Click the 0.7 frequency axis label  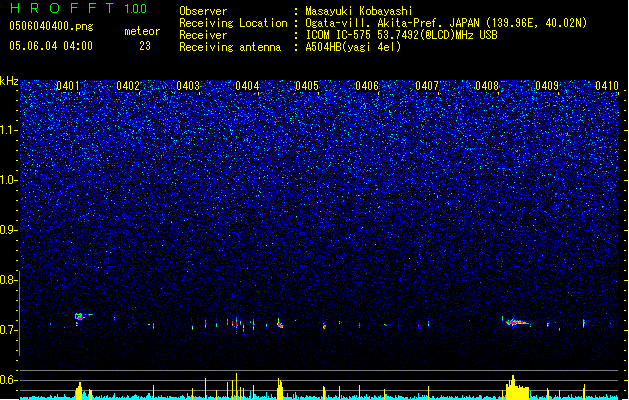[x=9, y=330]
